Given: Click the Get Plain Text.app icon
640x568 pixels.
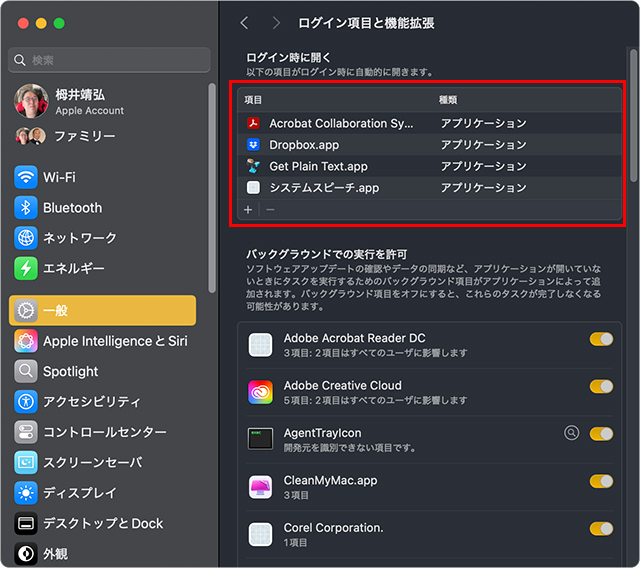Looking at the screenshot, I should [x=253, y=166].
